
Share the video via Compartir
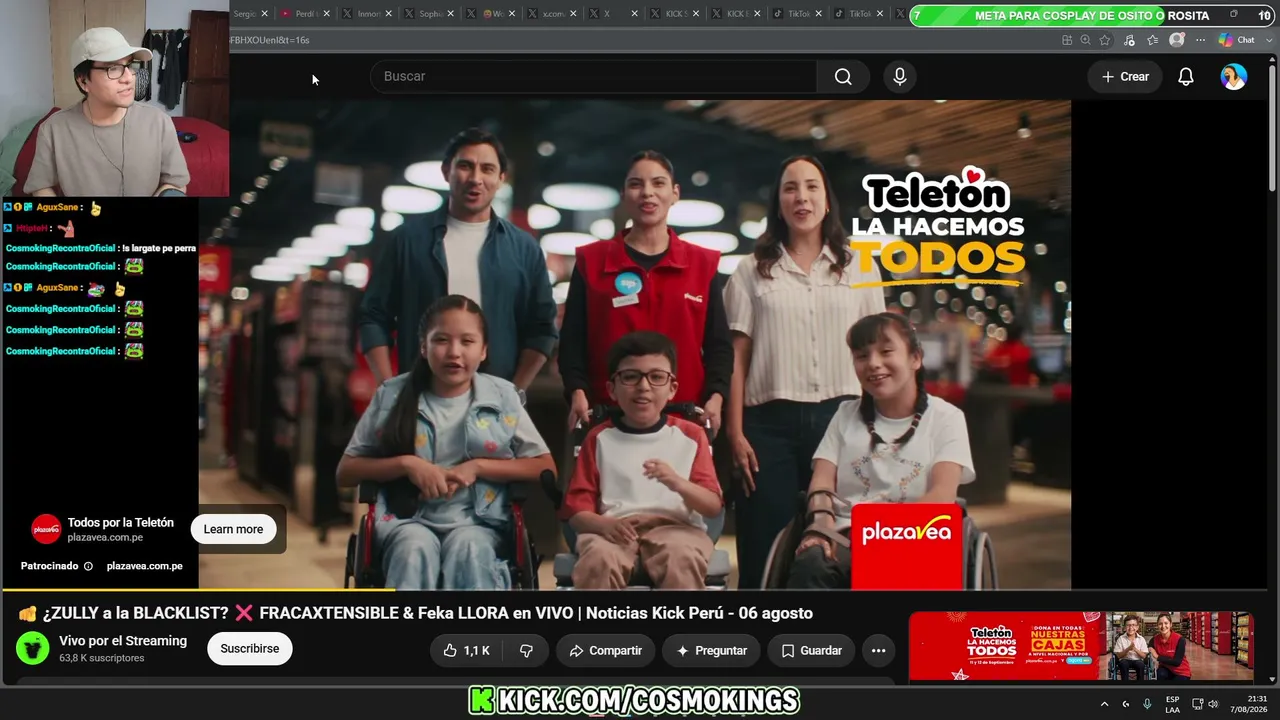click(x=605, y=650)
